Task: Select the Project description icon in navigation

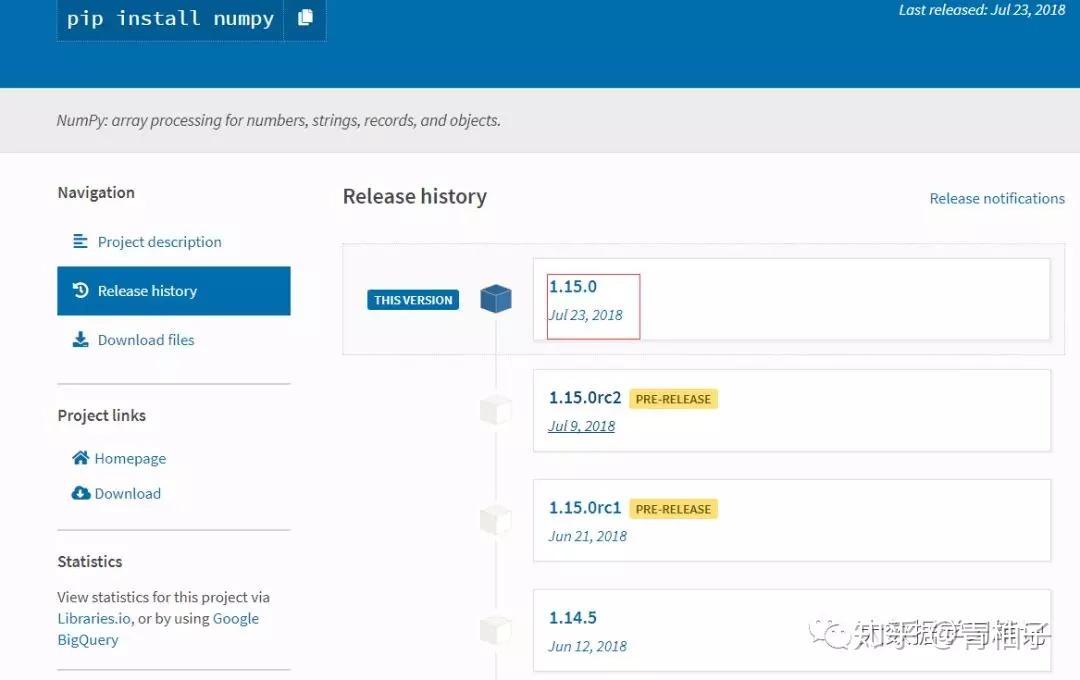Action: pos(80,241)
